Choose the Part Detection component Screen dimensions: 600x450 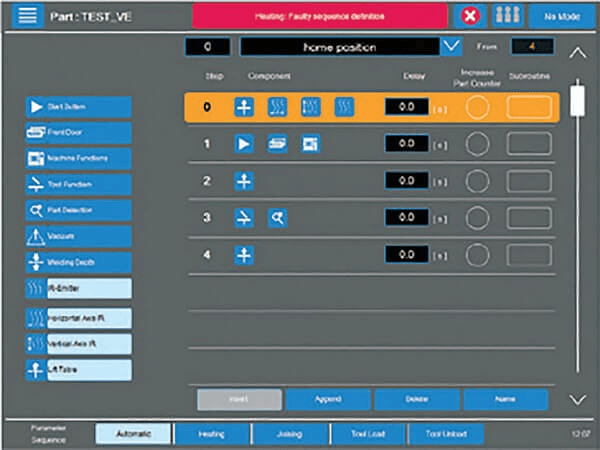[x=79, y=210]
